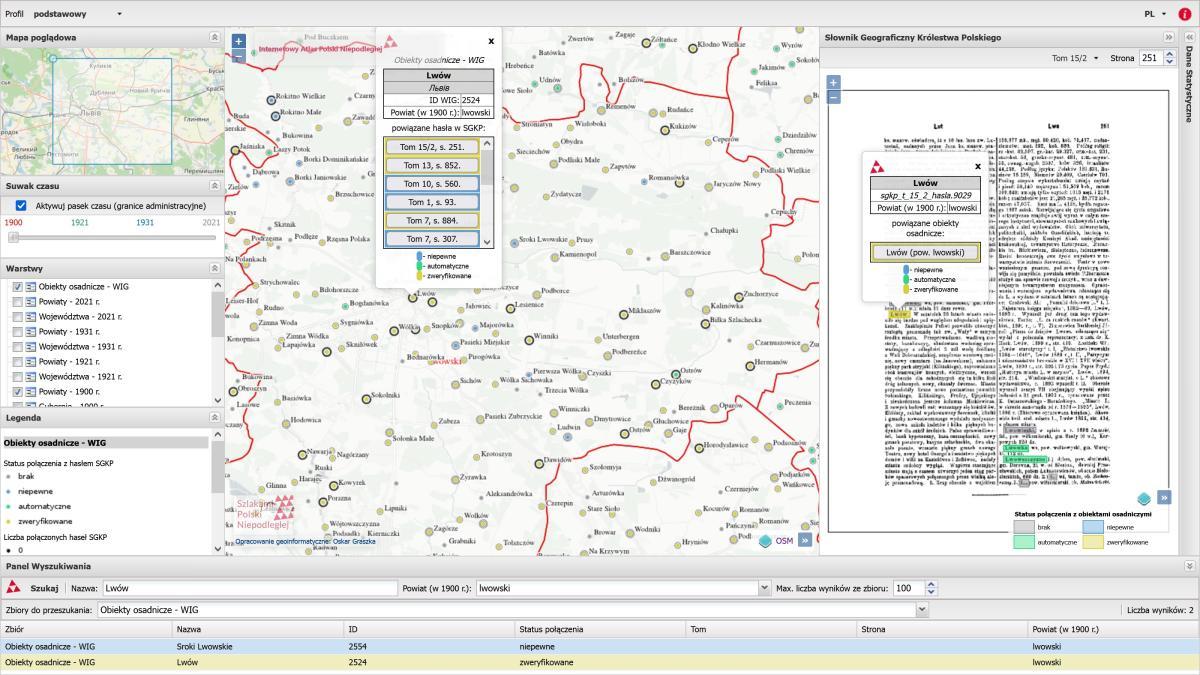
Task: Open the main map layer switcher icon
Action: coord(765,540)
